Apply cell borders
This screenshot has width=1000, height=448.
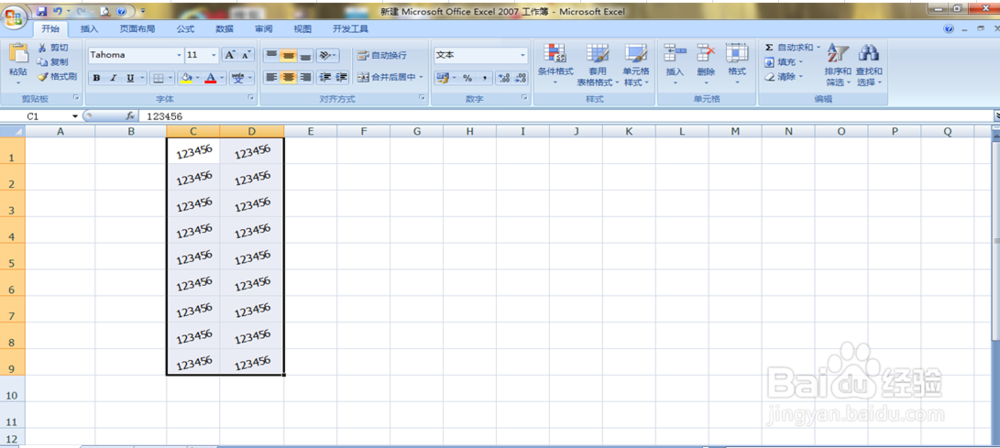click(x=158, y=78)
